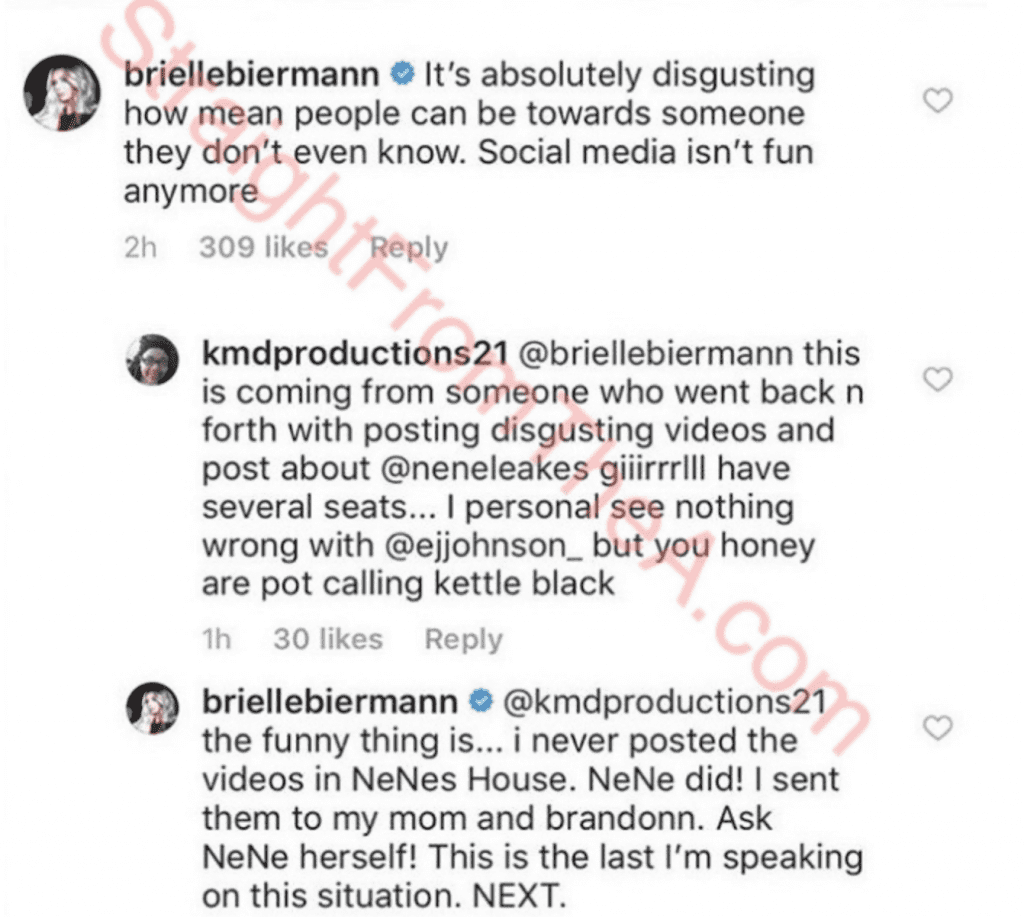Image resolution: width=1024 pixels, height=917 pixels.
Task: Reply to the comment with 309 likes
Action: click(408, 247)
